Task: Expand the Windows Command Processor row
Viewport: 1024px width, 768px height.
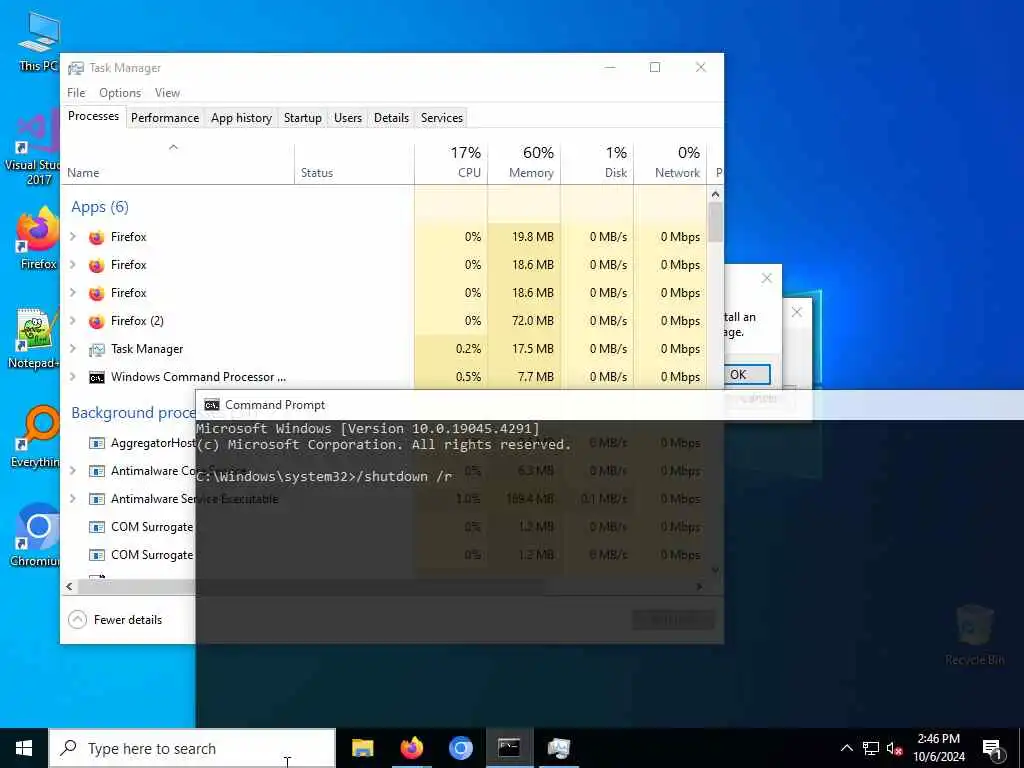Action: tap(73, 377)
